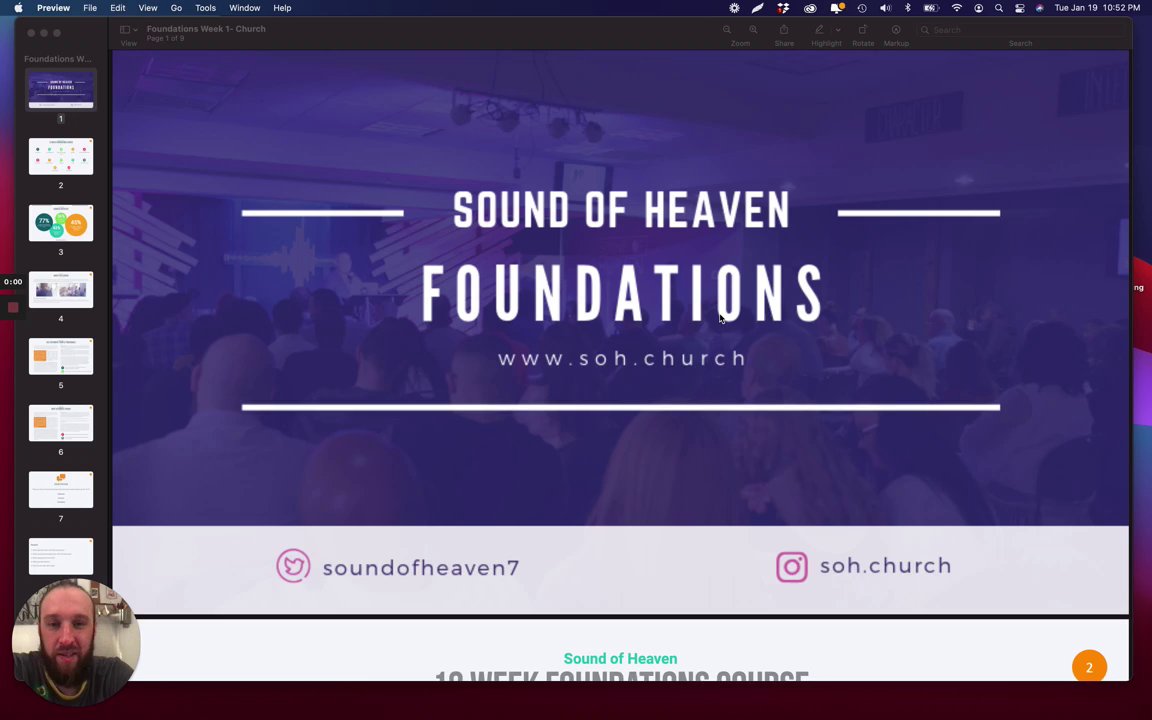Click the Twitter icon beside soundofheaven7

point(293,566)
